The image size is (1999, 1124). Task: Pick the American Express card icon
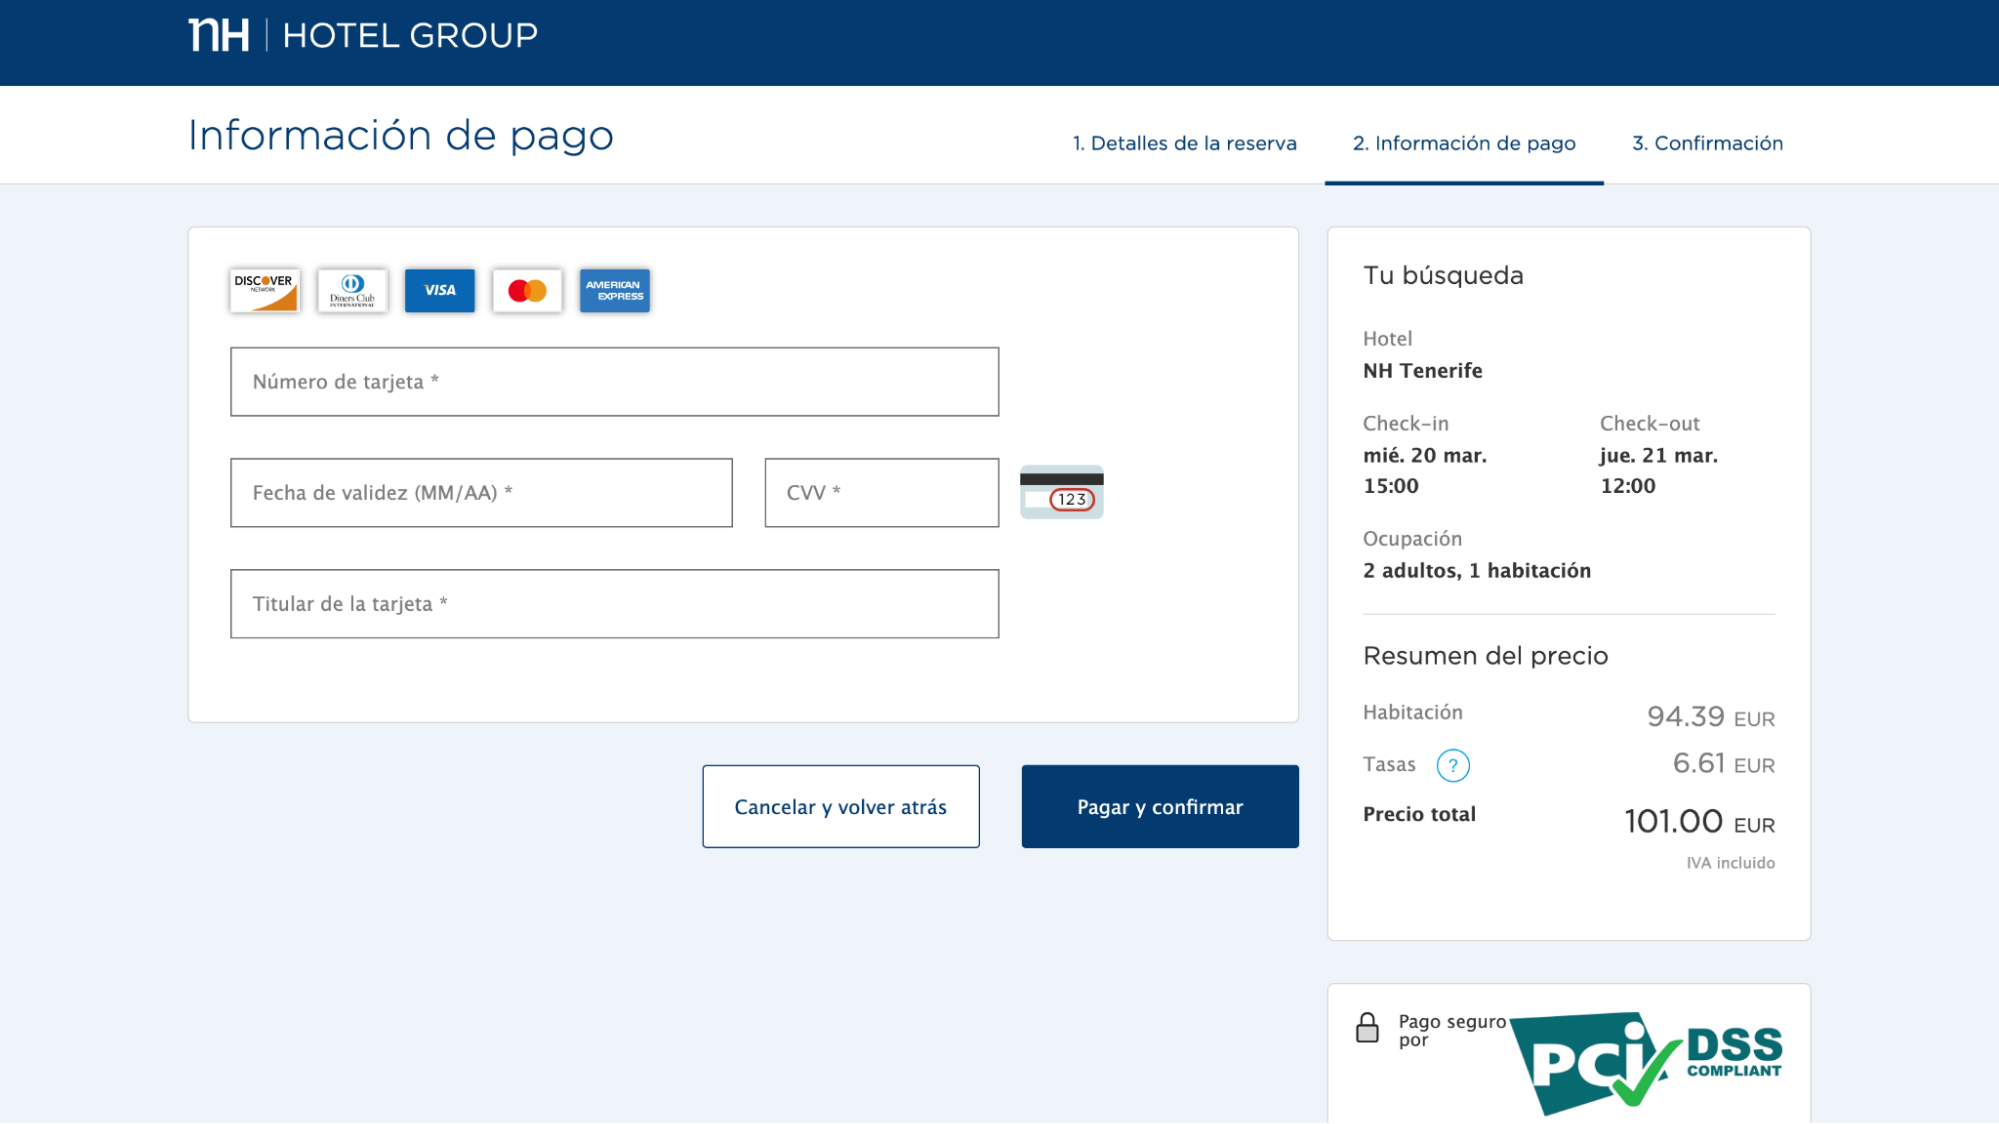click(615, 290)
